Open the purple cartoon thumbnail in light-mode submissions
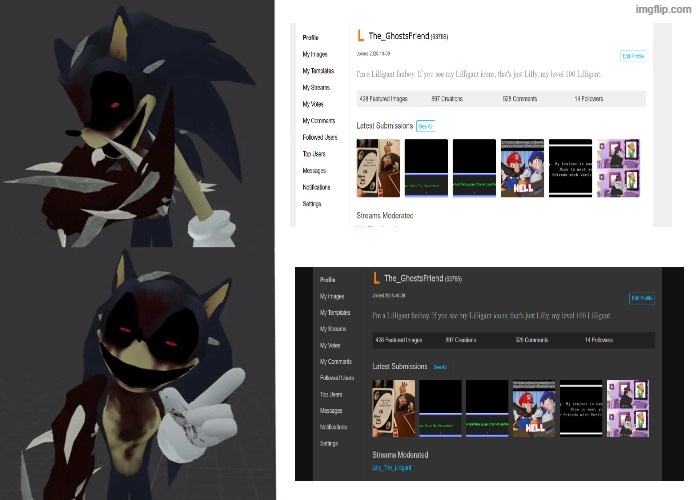The image size is (696, 500). click(x=618, y=168)
